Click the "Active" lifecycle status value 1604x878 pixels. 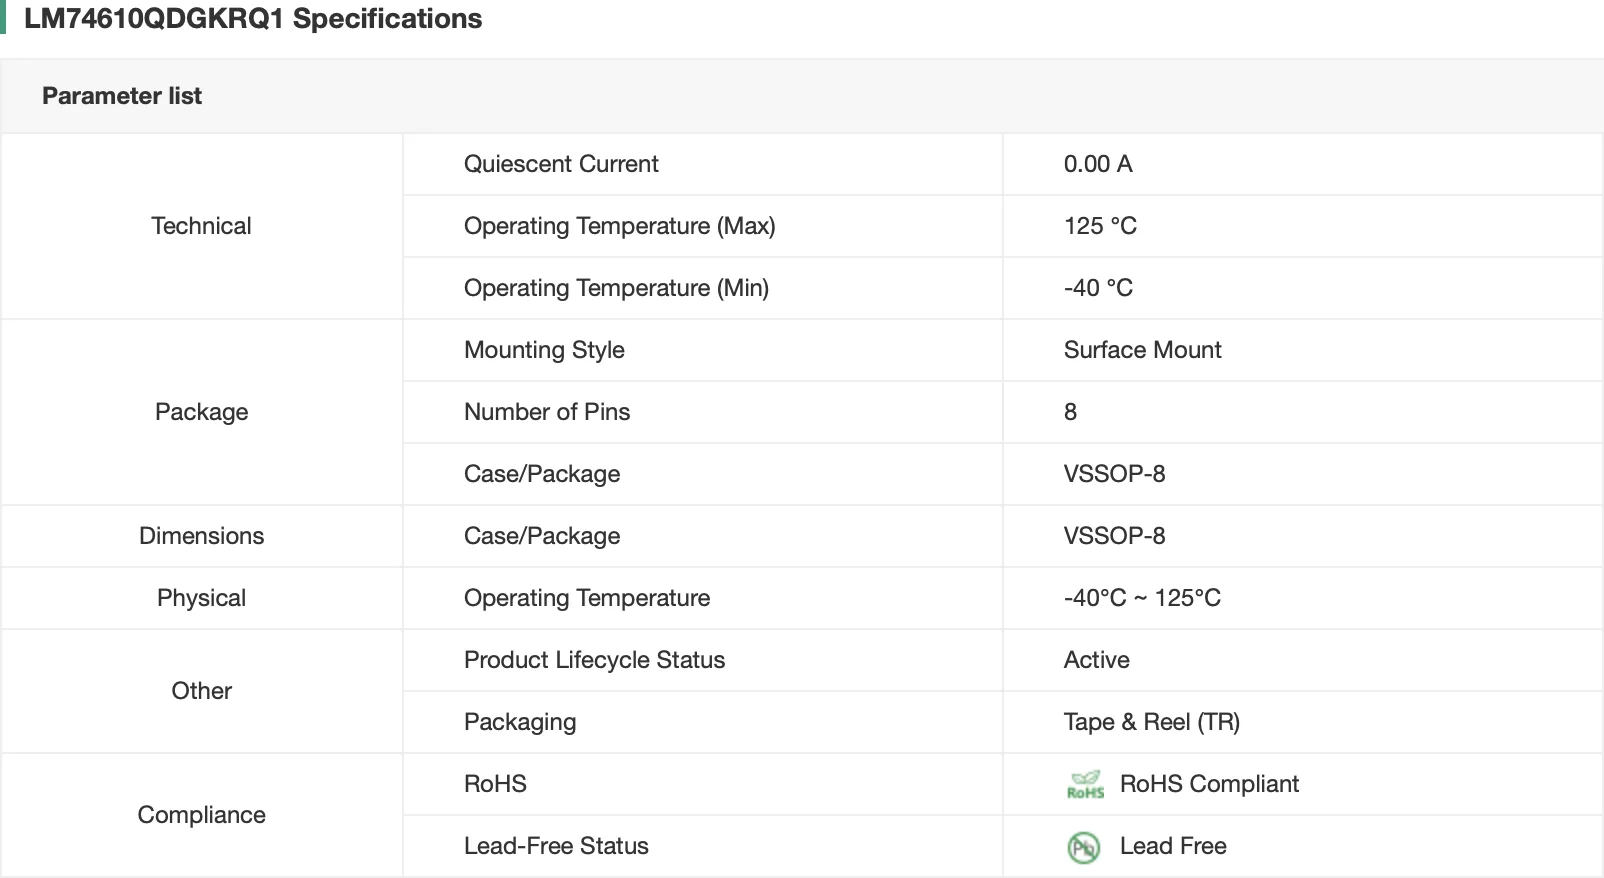click(1096, 660)
